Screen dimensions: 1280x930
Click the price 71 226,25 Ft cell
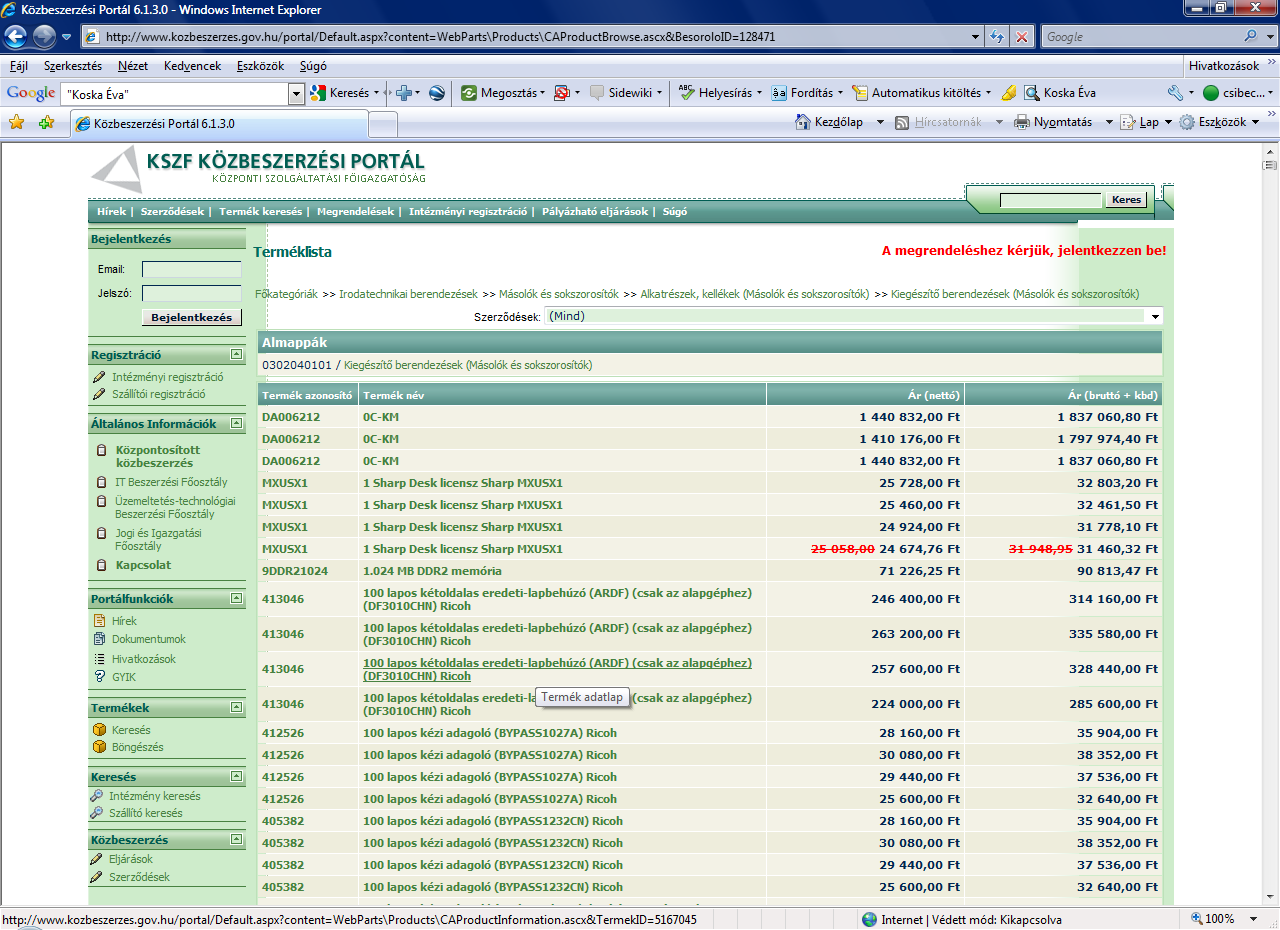pos(865,571)
